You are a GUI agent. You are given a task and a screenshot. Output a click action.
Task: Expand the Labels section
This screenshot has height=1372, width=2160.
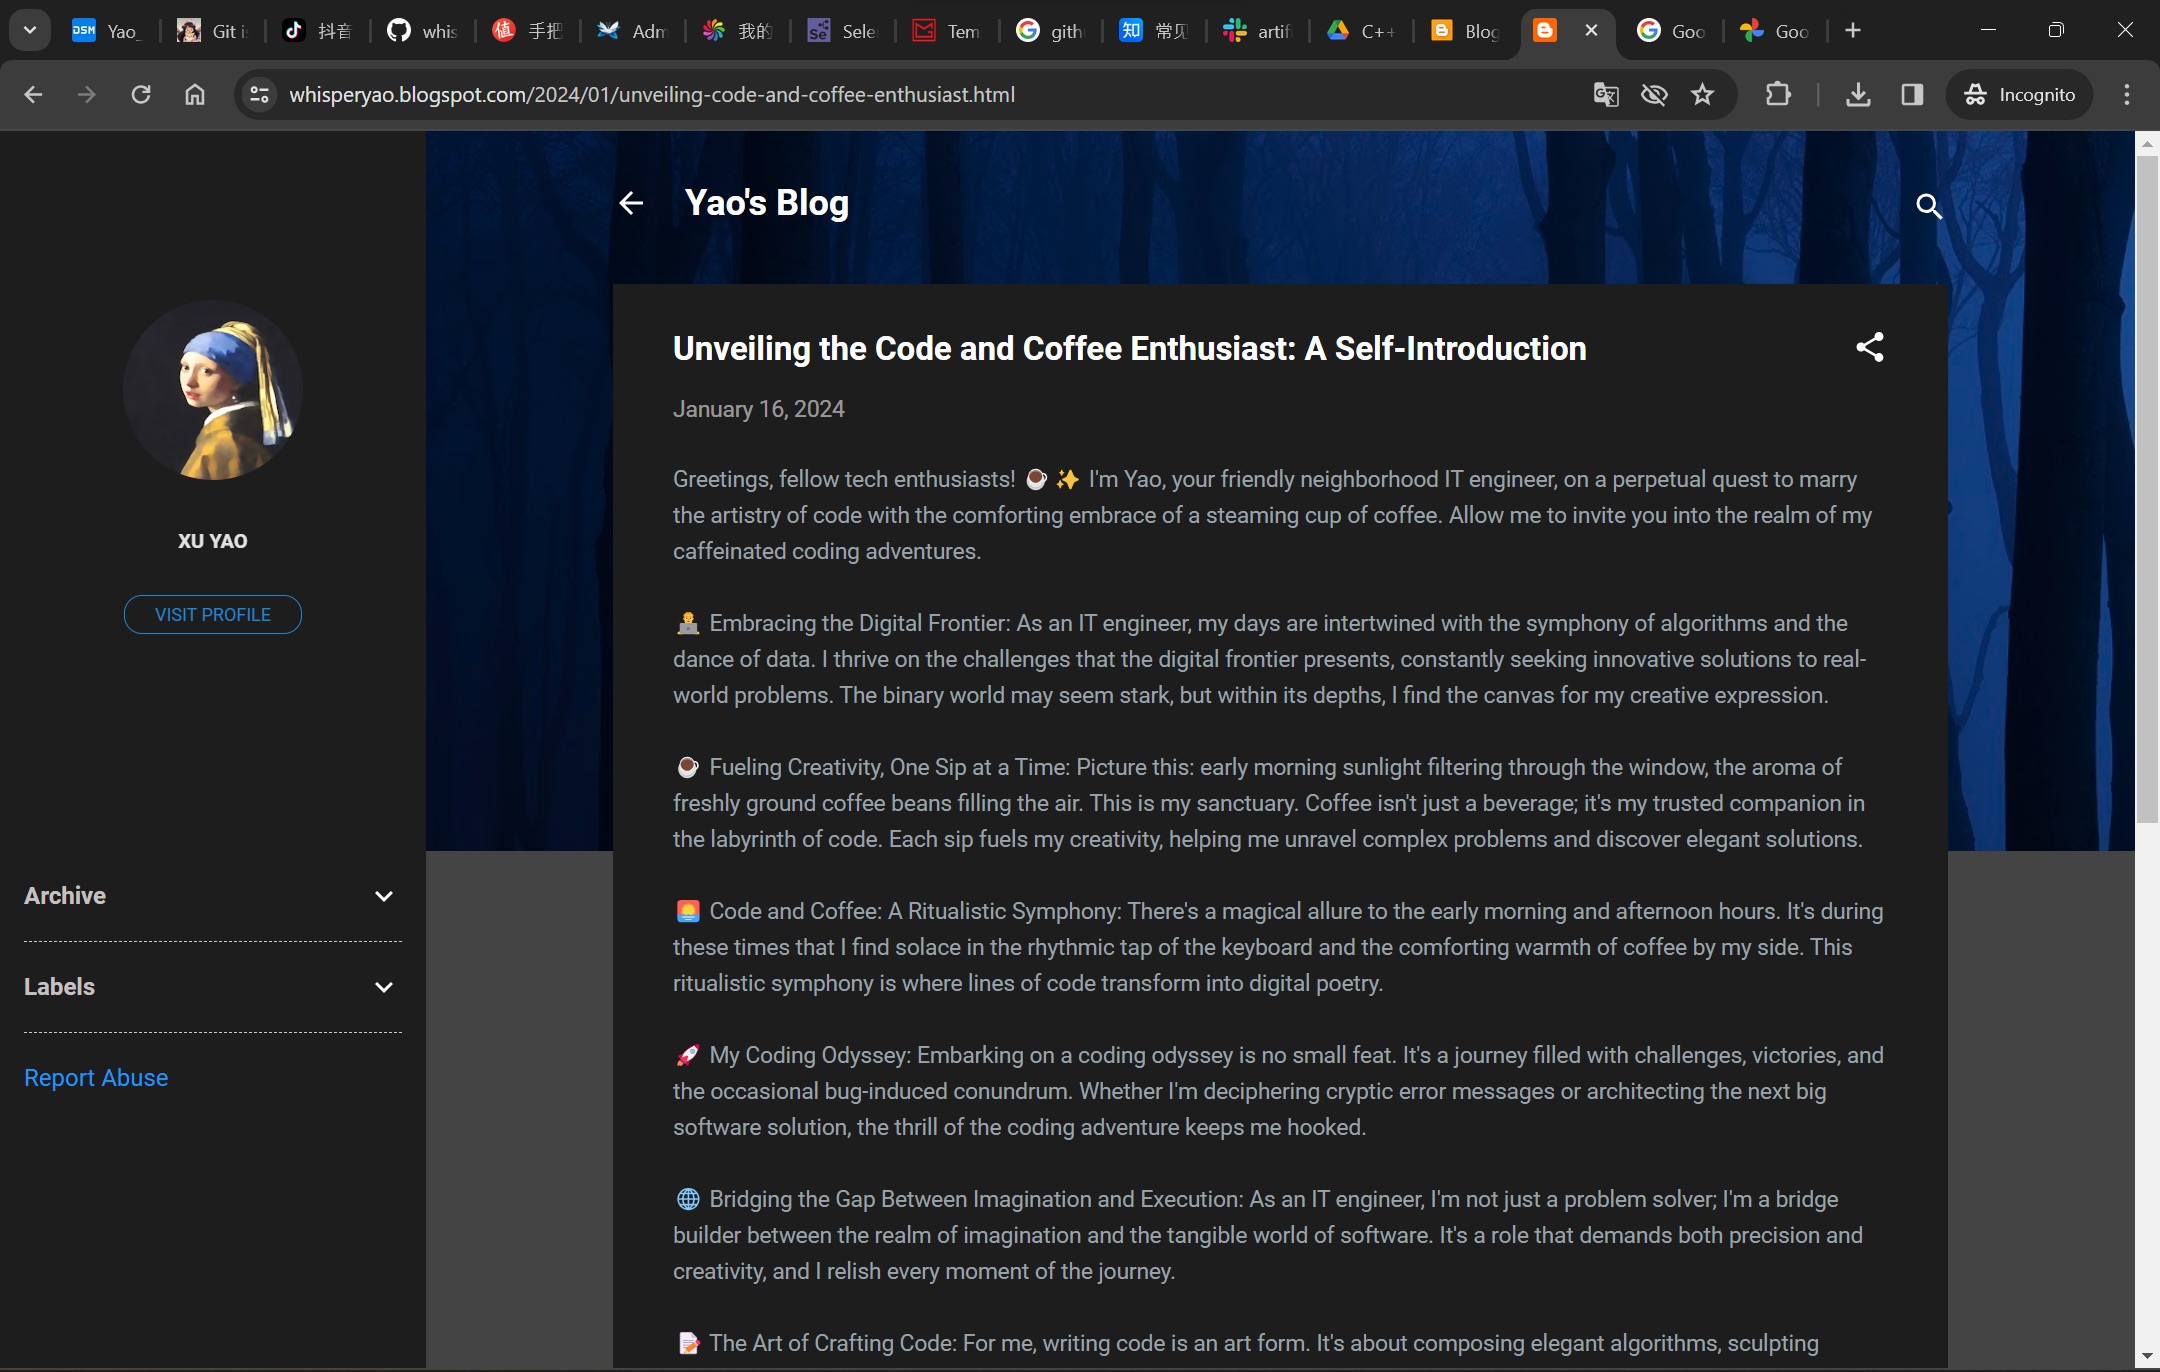point(383,987)
